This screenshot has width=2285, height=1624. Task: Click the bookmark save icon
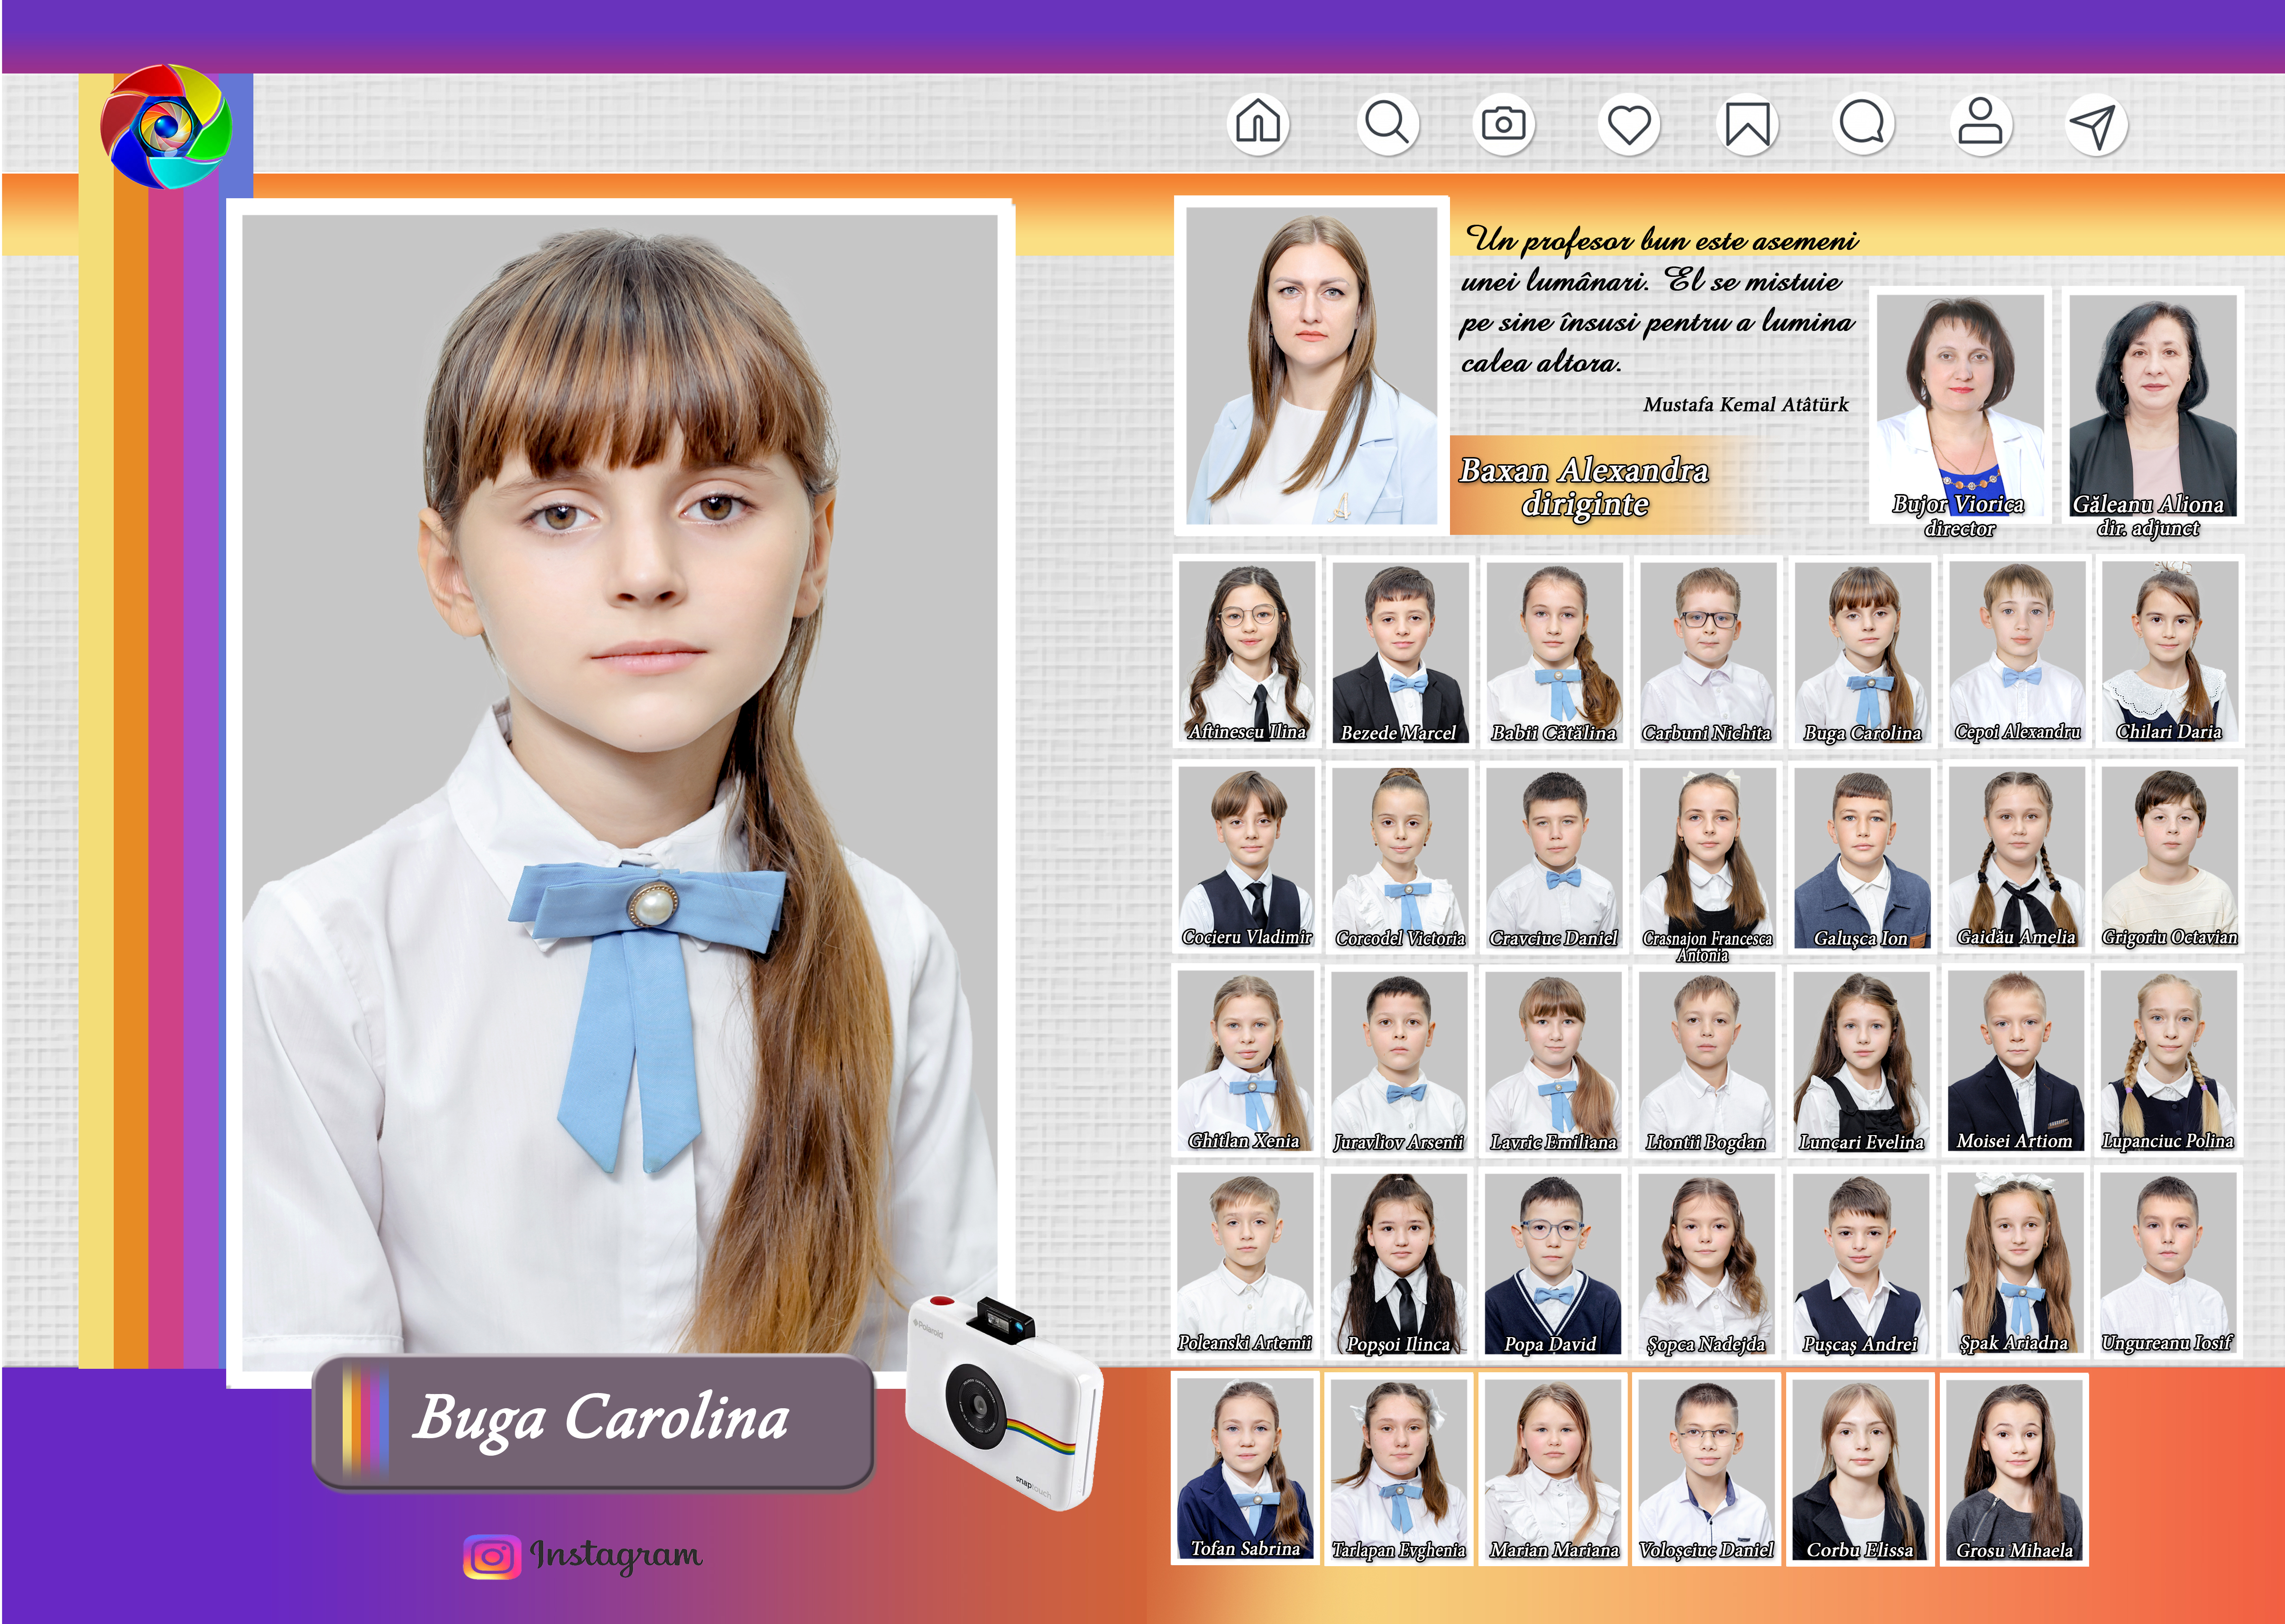(1747, 125)
